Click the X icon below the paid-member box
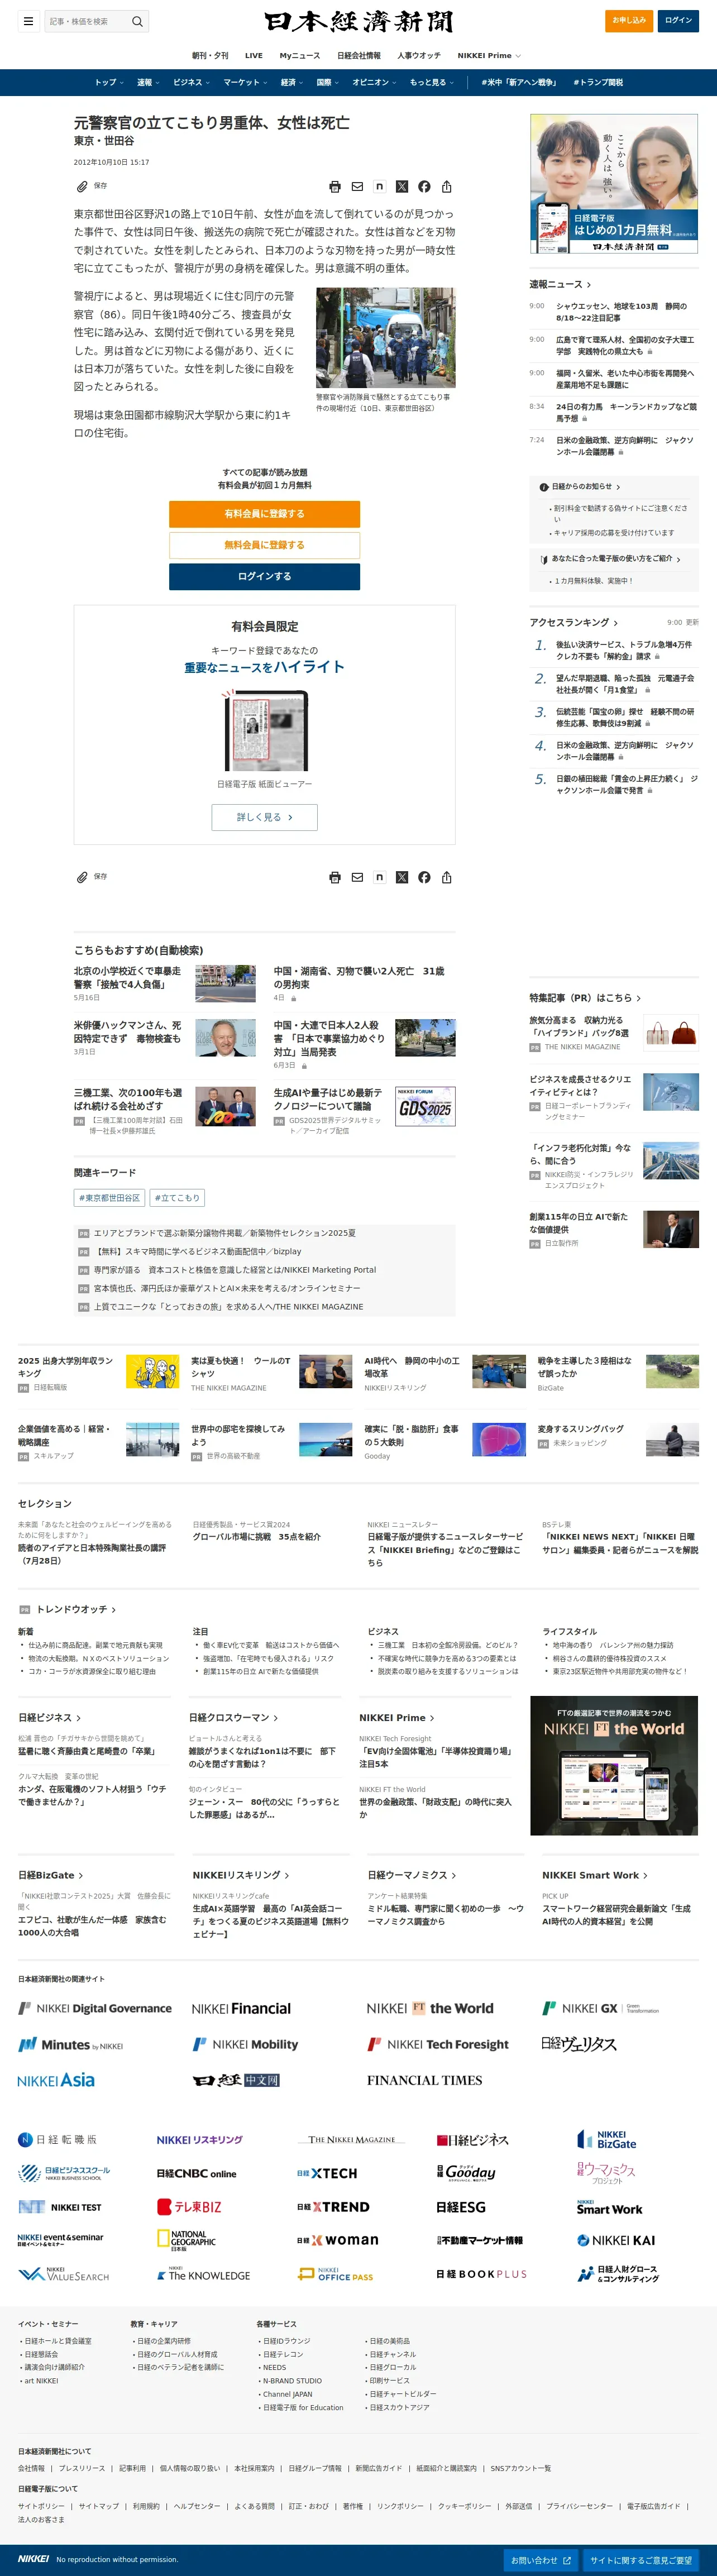 pos(402,878)
